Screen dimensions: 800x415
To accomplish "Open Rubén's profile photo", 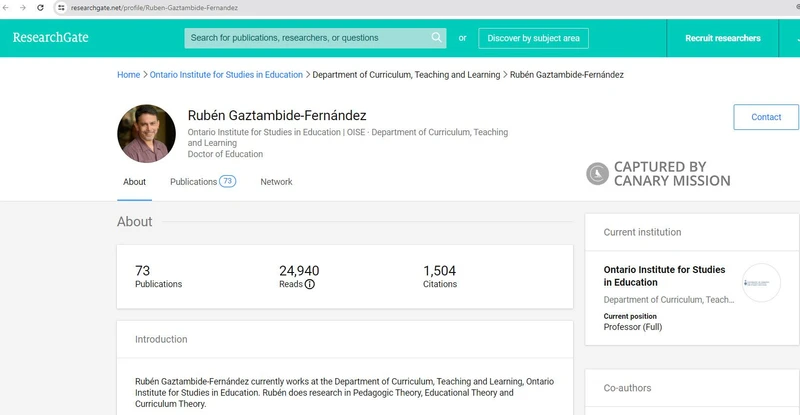I will coord(146,134).
